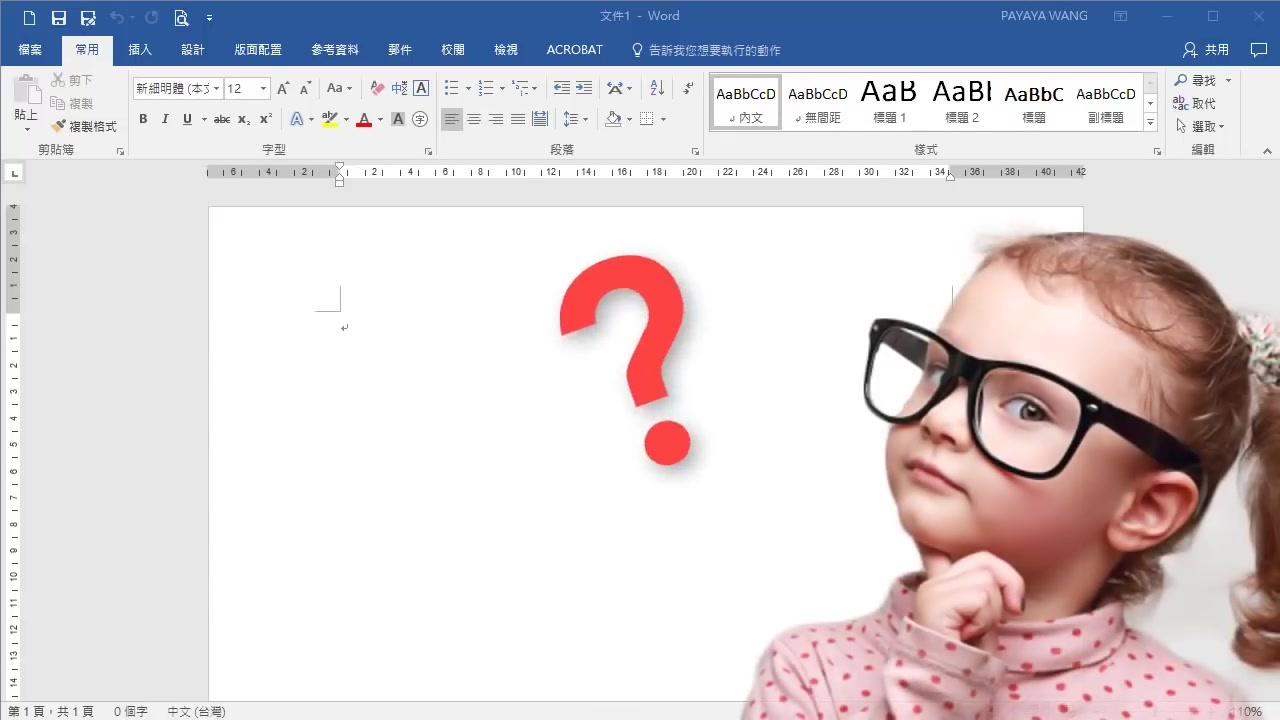Screen dimensions: 1280x720
Task: Click Replace (取代) button
Action: pyautogui.click(x=1195, y=103)
